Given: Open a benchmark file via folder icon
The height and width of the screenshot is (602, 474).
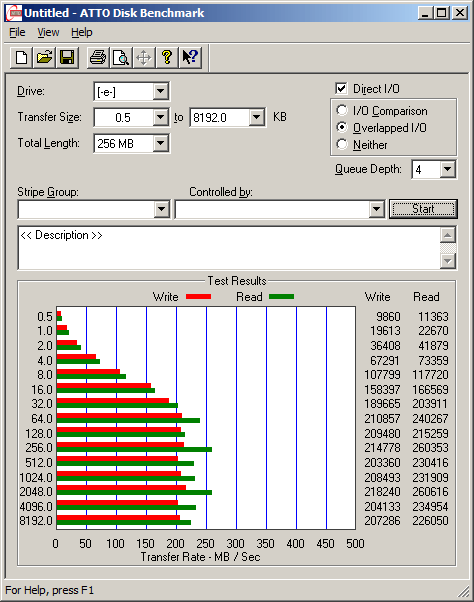Looking at the screenshot, I should click(44, 58).
